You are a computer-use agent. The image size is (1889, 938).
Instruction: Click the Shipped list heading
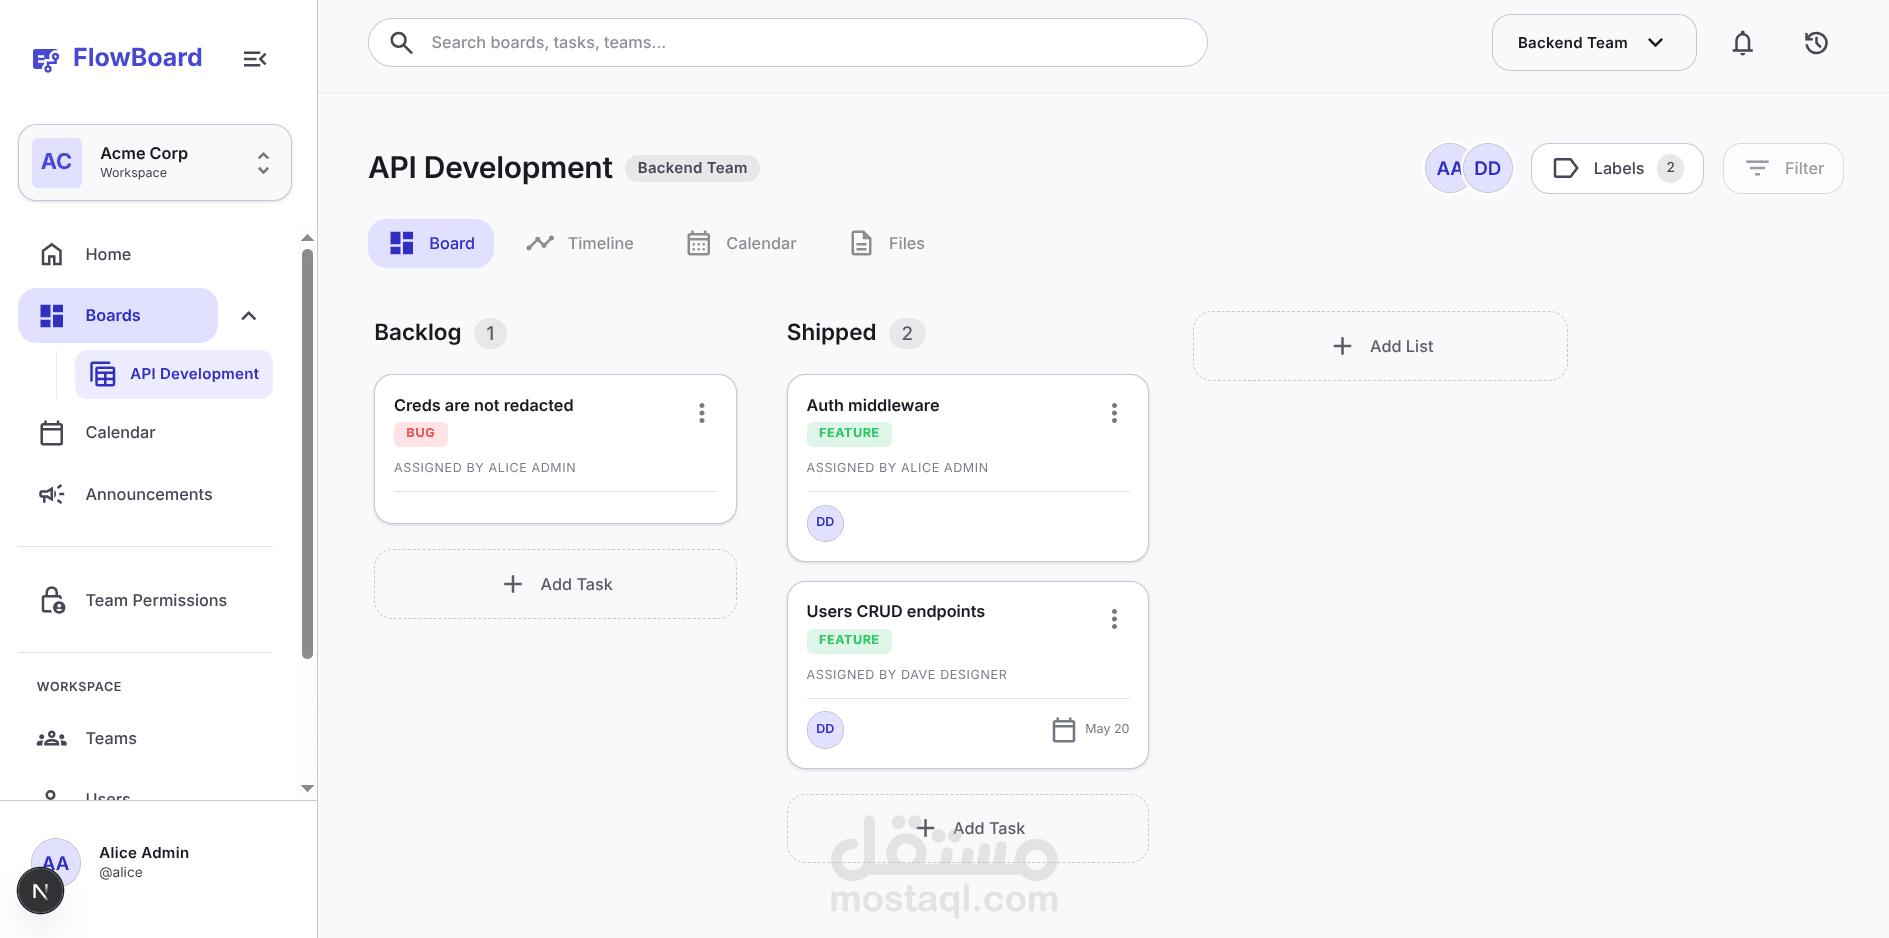tap(831, 332)
